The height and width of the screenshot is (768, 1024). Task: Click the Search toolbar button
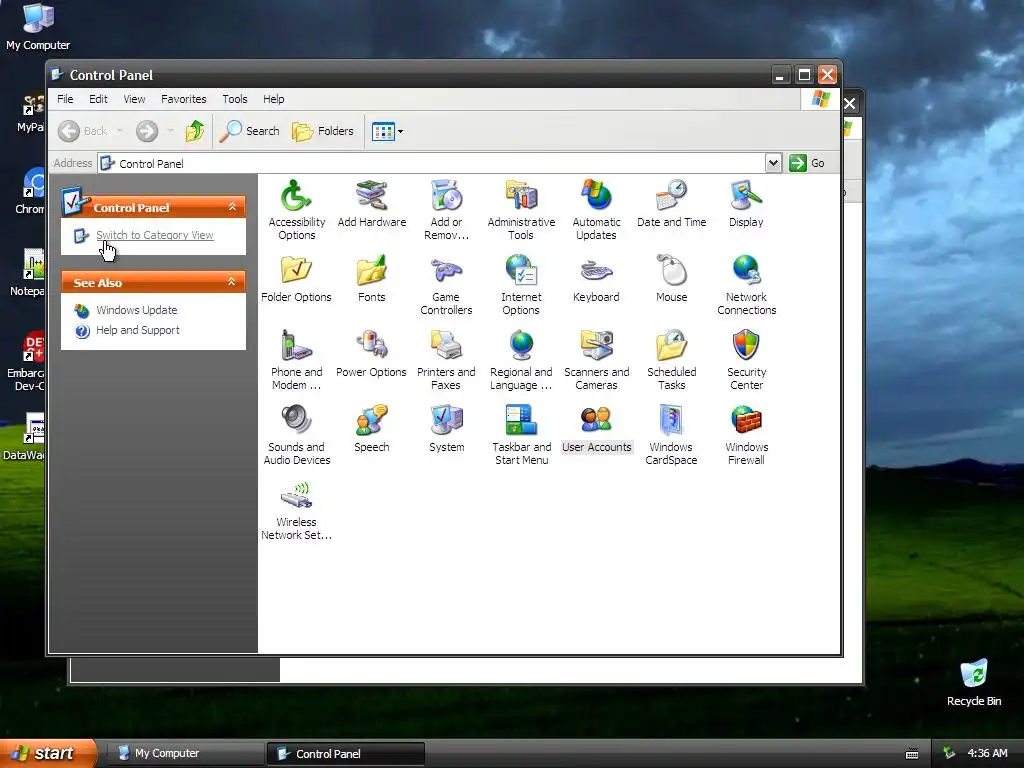click(x=249, y=131)
